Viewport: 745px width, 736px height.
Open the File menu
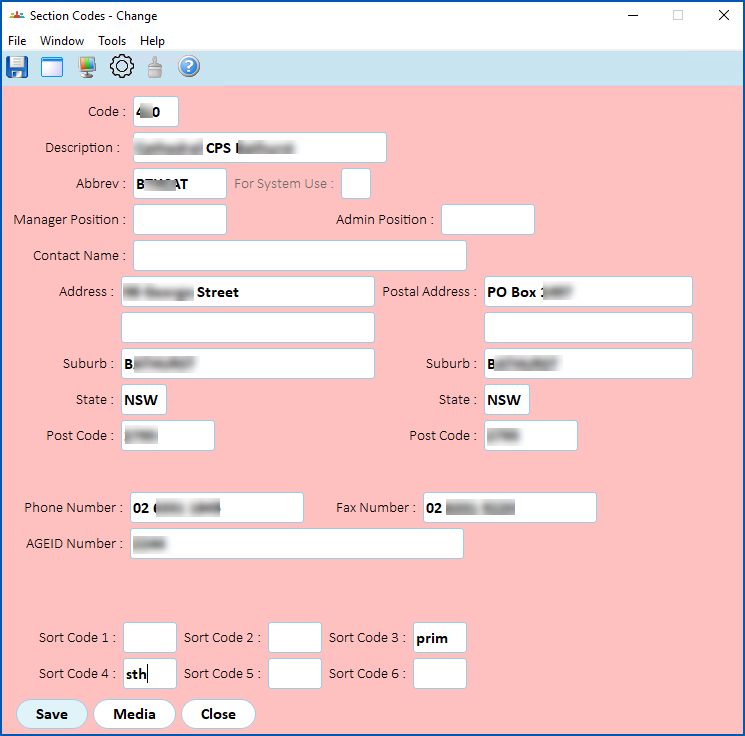pyautogui.click(x=17, y=41)
